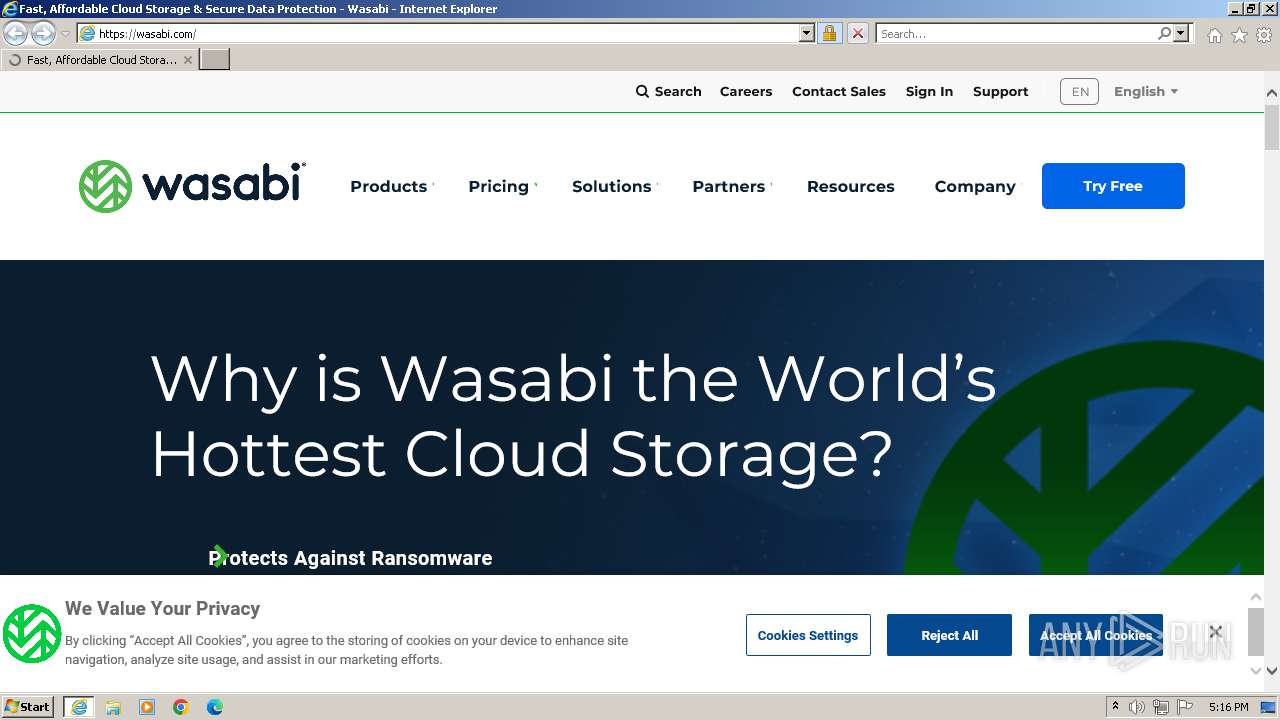
Task: Expand the recent pages dropdown arrow
Action: (65, 33)
